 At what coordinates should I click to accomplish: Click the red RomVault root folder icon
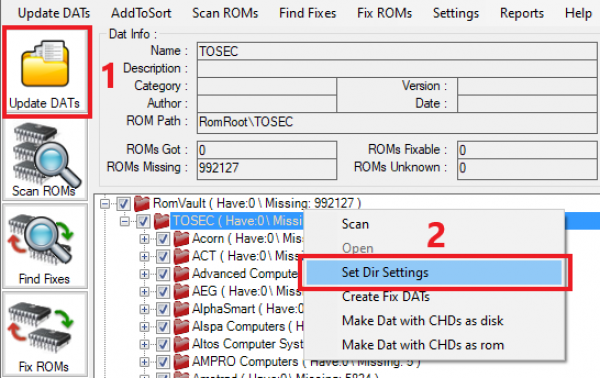(x=142, y=204)
